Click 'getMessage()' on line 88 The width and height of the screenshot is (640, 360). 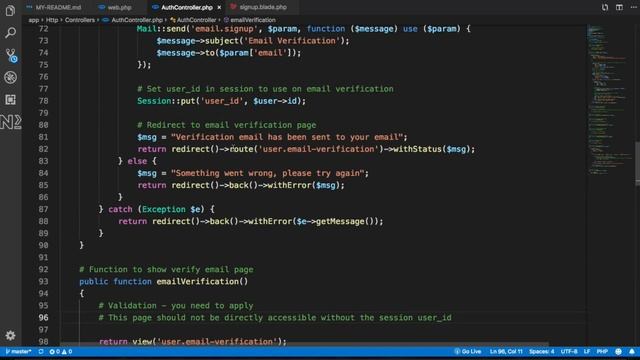coord(345,221)
